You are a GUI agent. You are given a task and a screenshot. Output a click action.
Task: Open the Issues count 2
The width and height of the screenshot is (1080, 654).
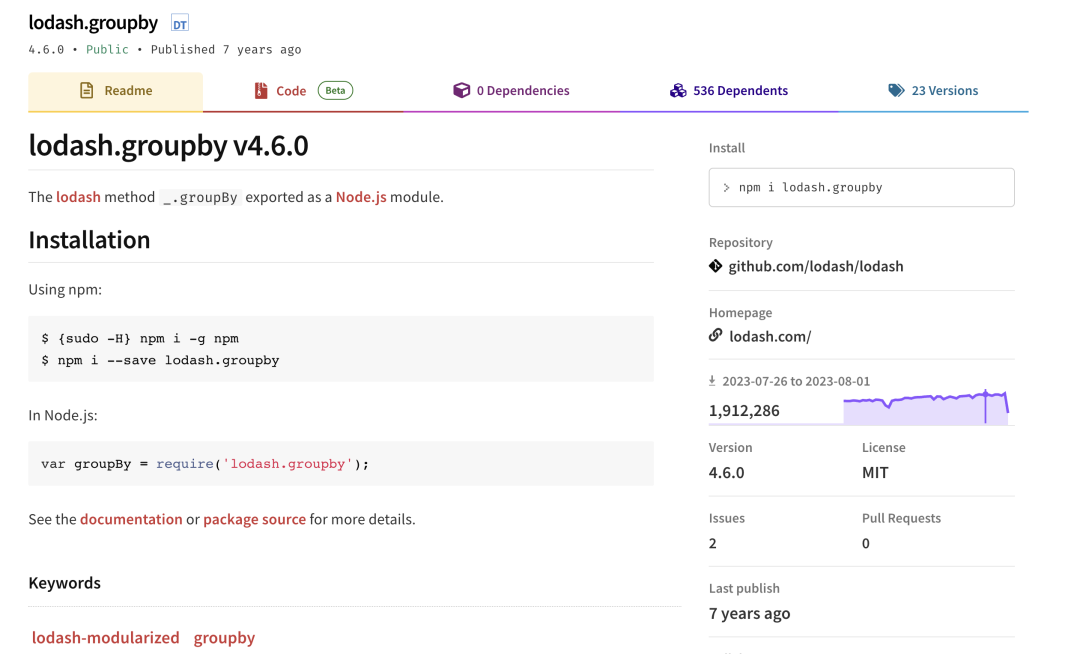pyautogui.click(x=712, y=544)
